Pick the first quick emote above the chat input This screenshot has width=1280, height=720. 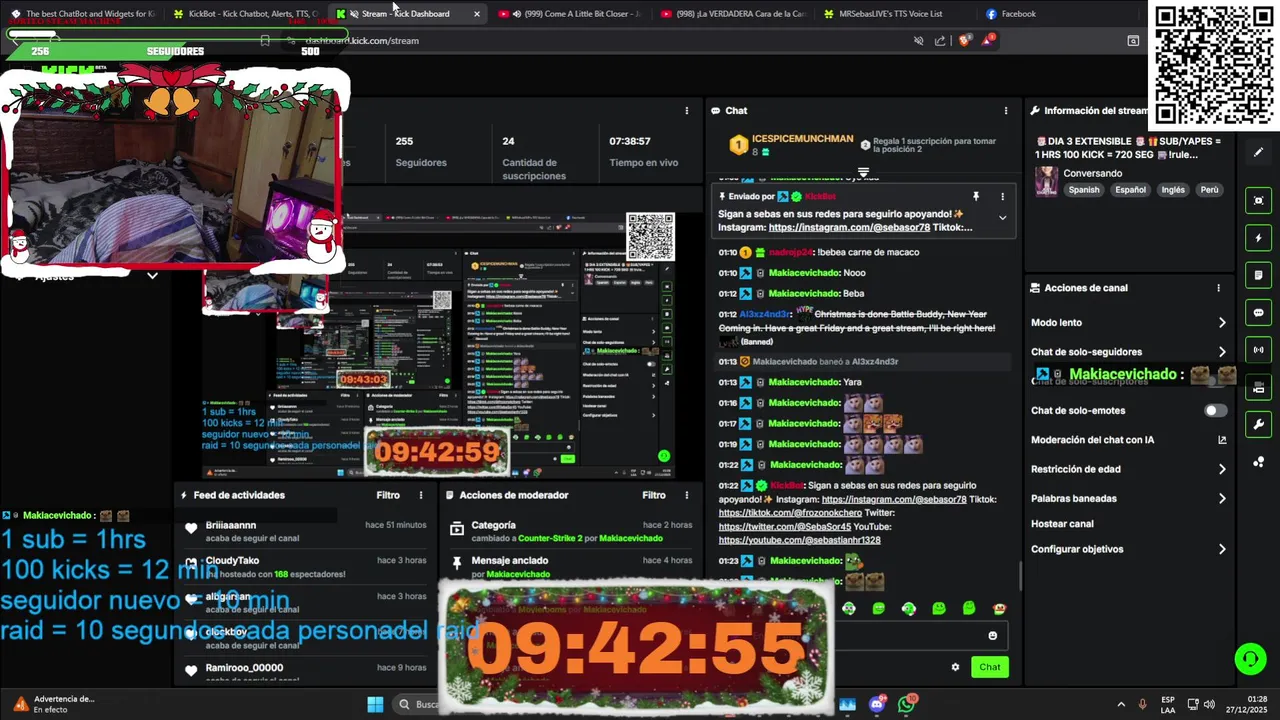pyautogui.click(x=849, y=608)
